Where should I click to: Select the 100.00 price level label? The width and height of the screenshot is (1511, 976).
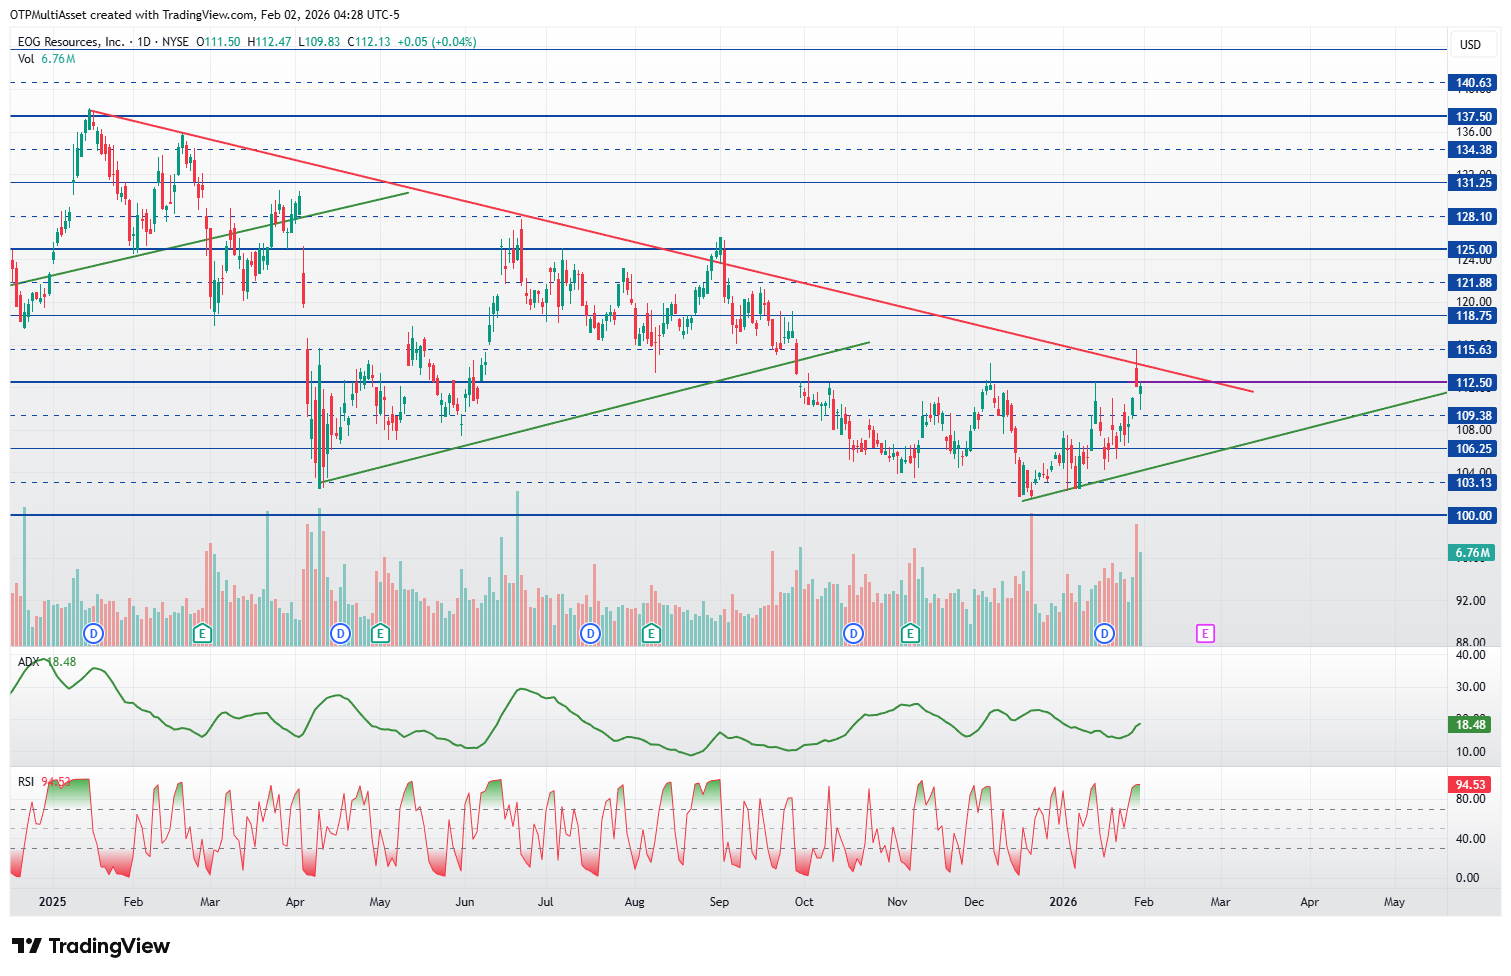(x=1474, y=515)
